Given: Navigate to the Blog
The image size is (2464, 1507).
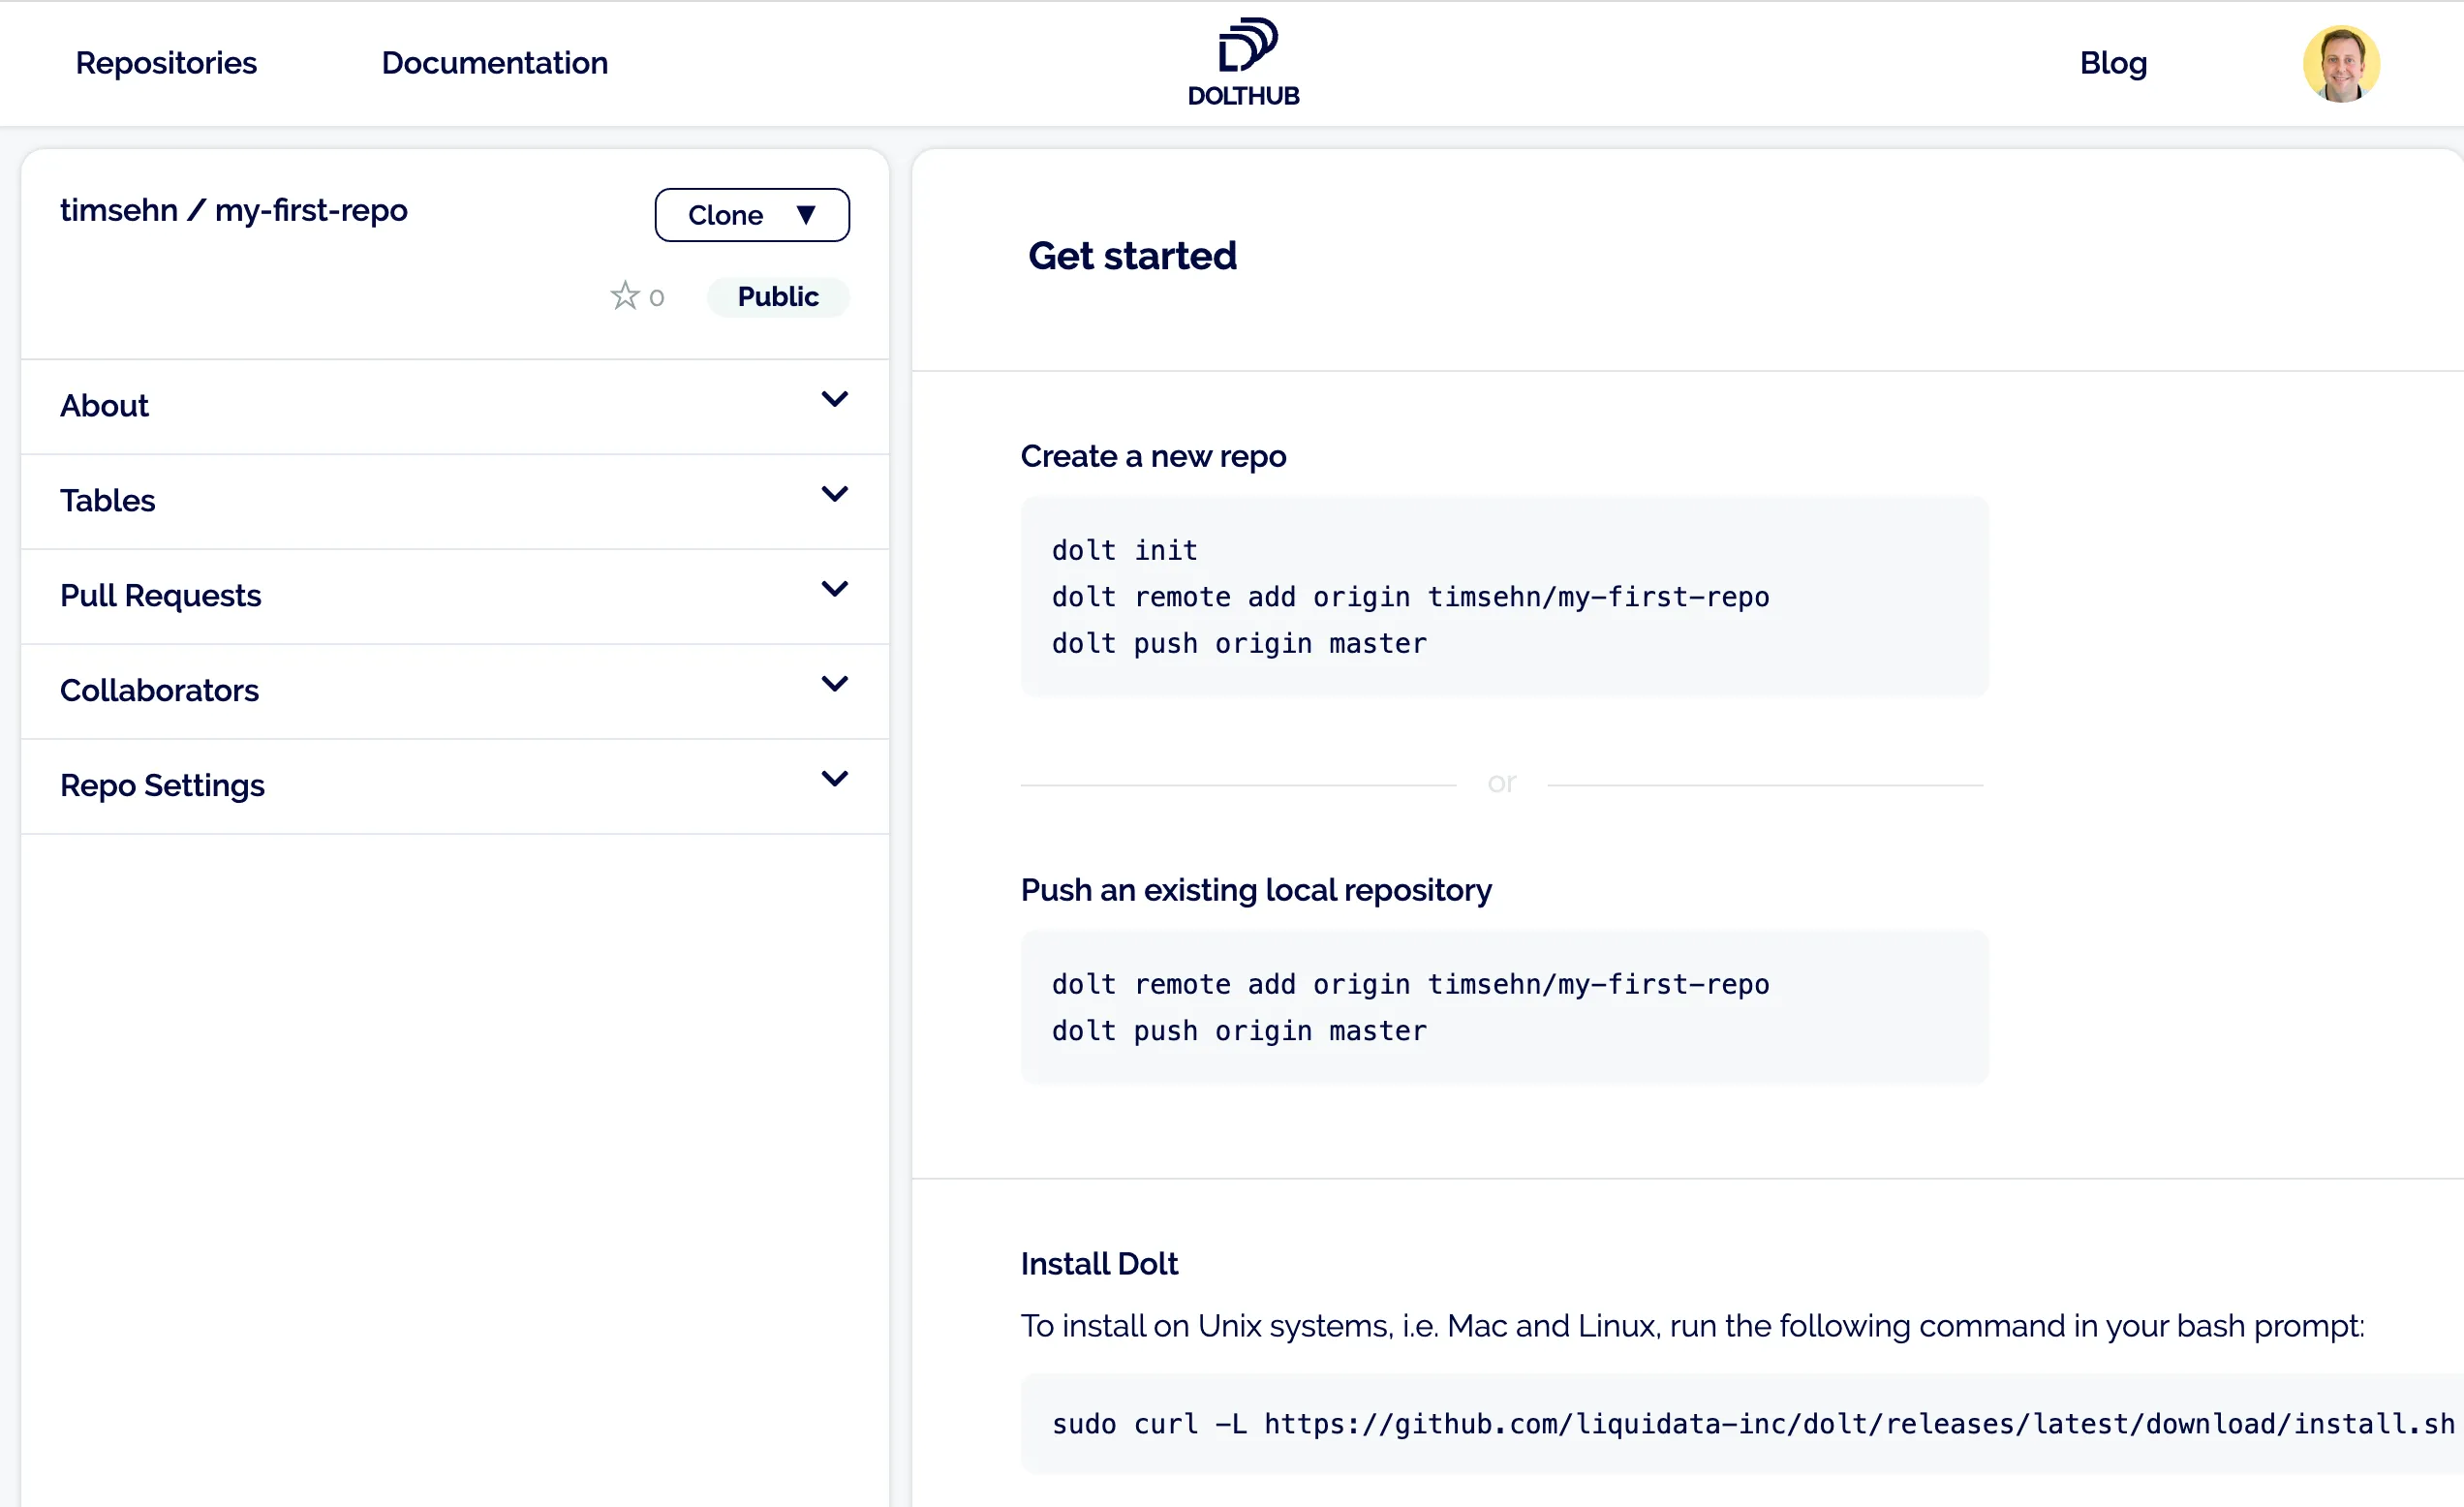Looking at the screenshot, I should [x=2113, y=62].
